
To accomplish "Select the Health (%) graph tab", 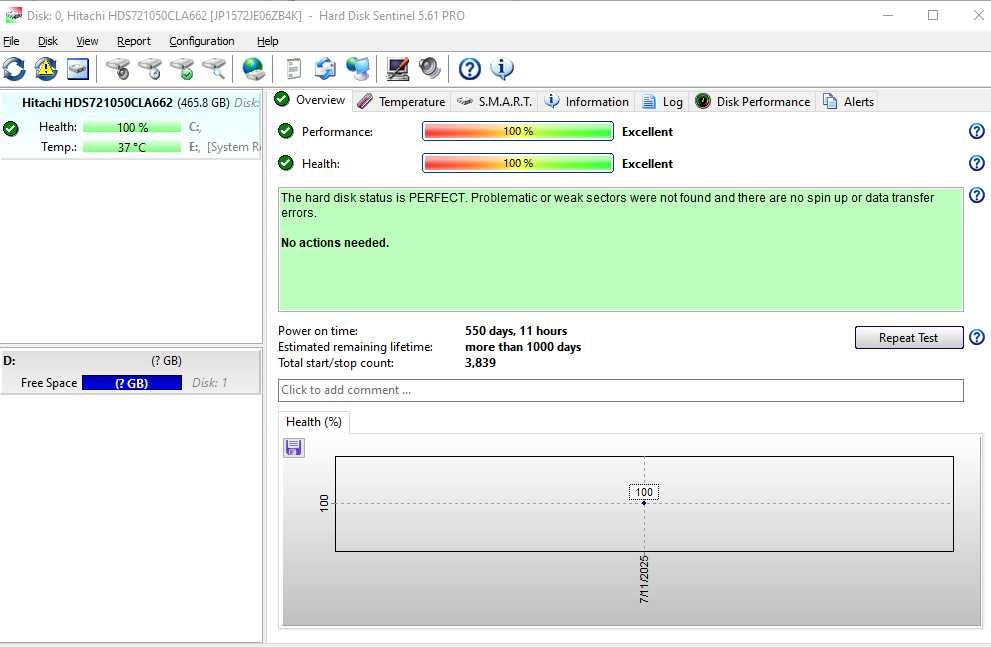I will (313, 422).
